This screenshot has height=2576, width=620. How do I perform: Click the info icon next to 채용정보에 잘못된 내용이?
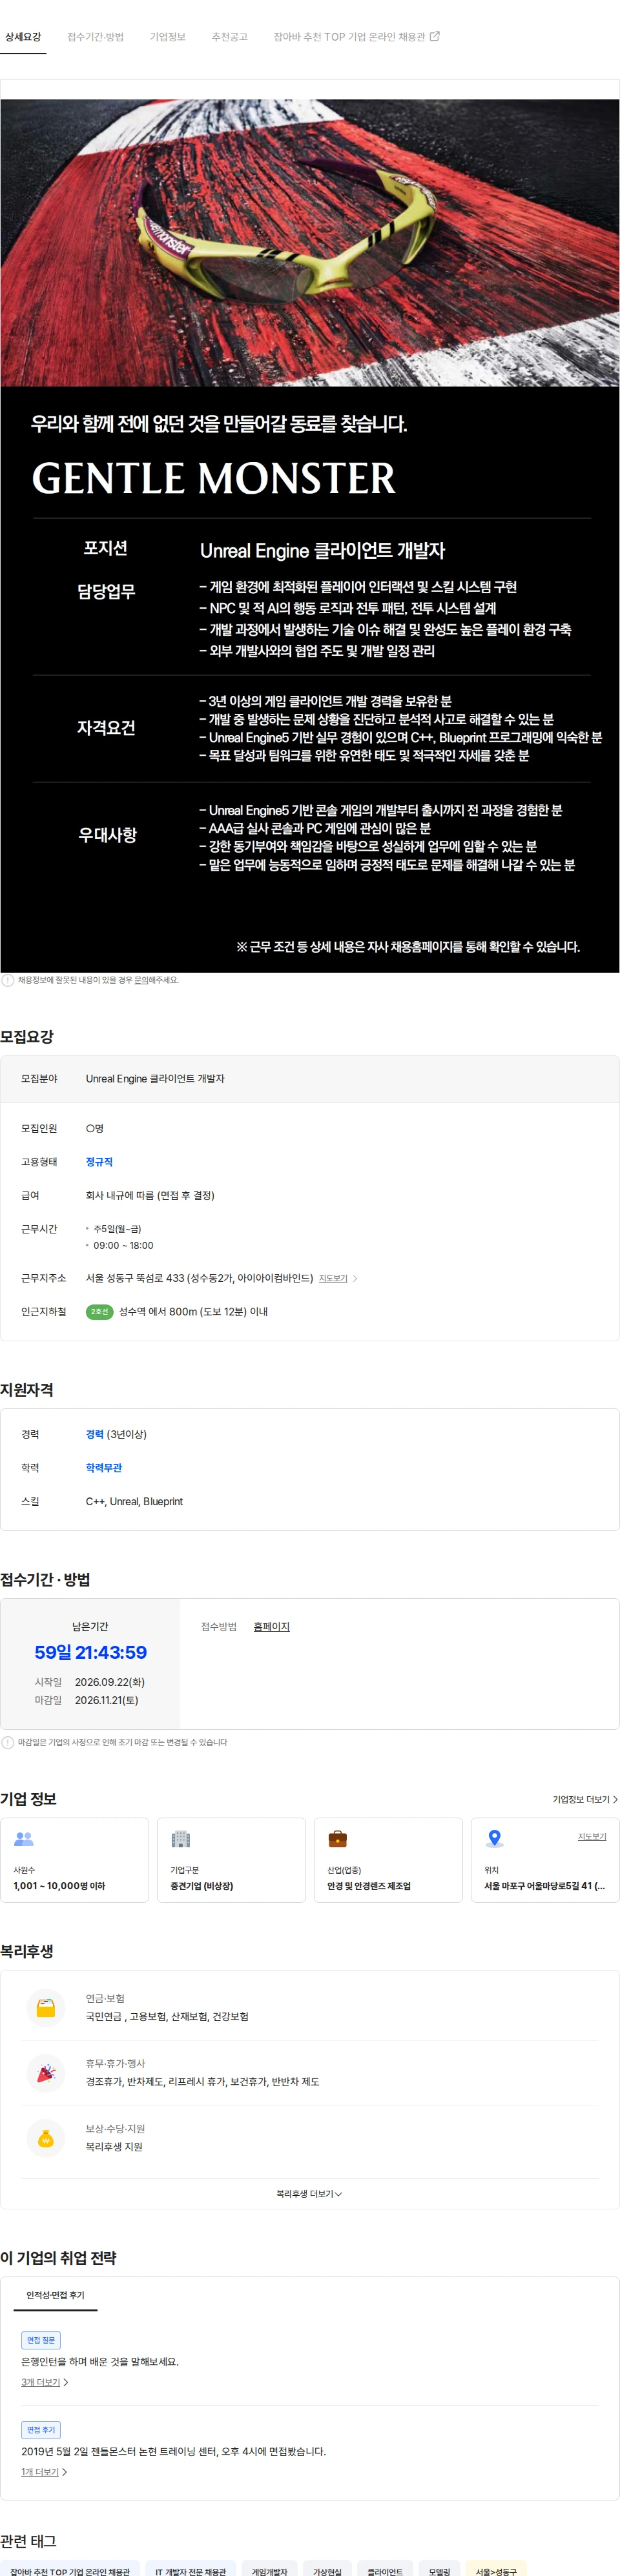8,980
